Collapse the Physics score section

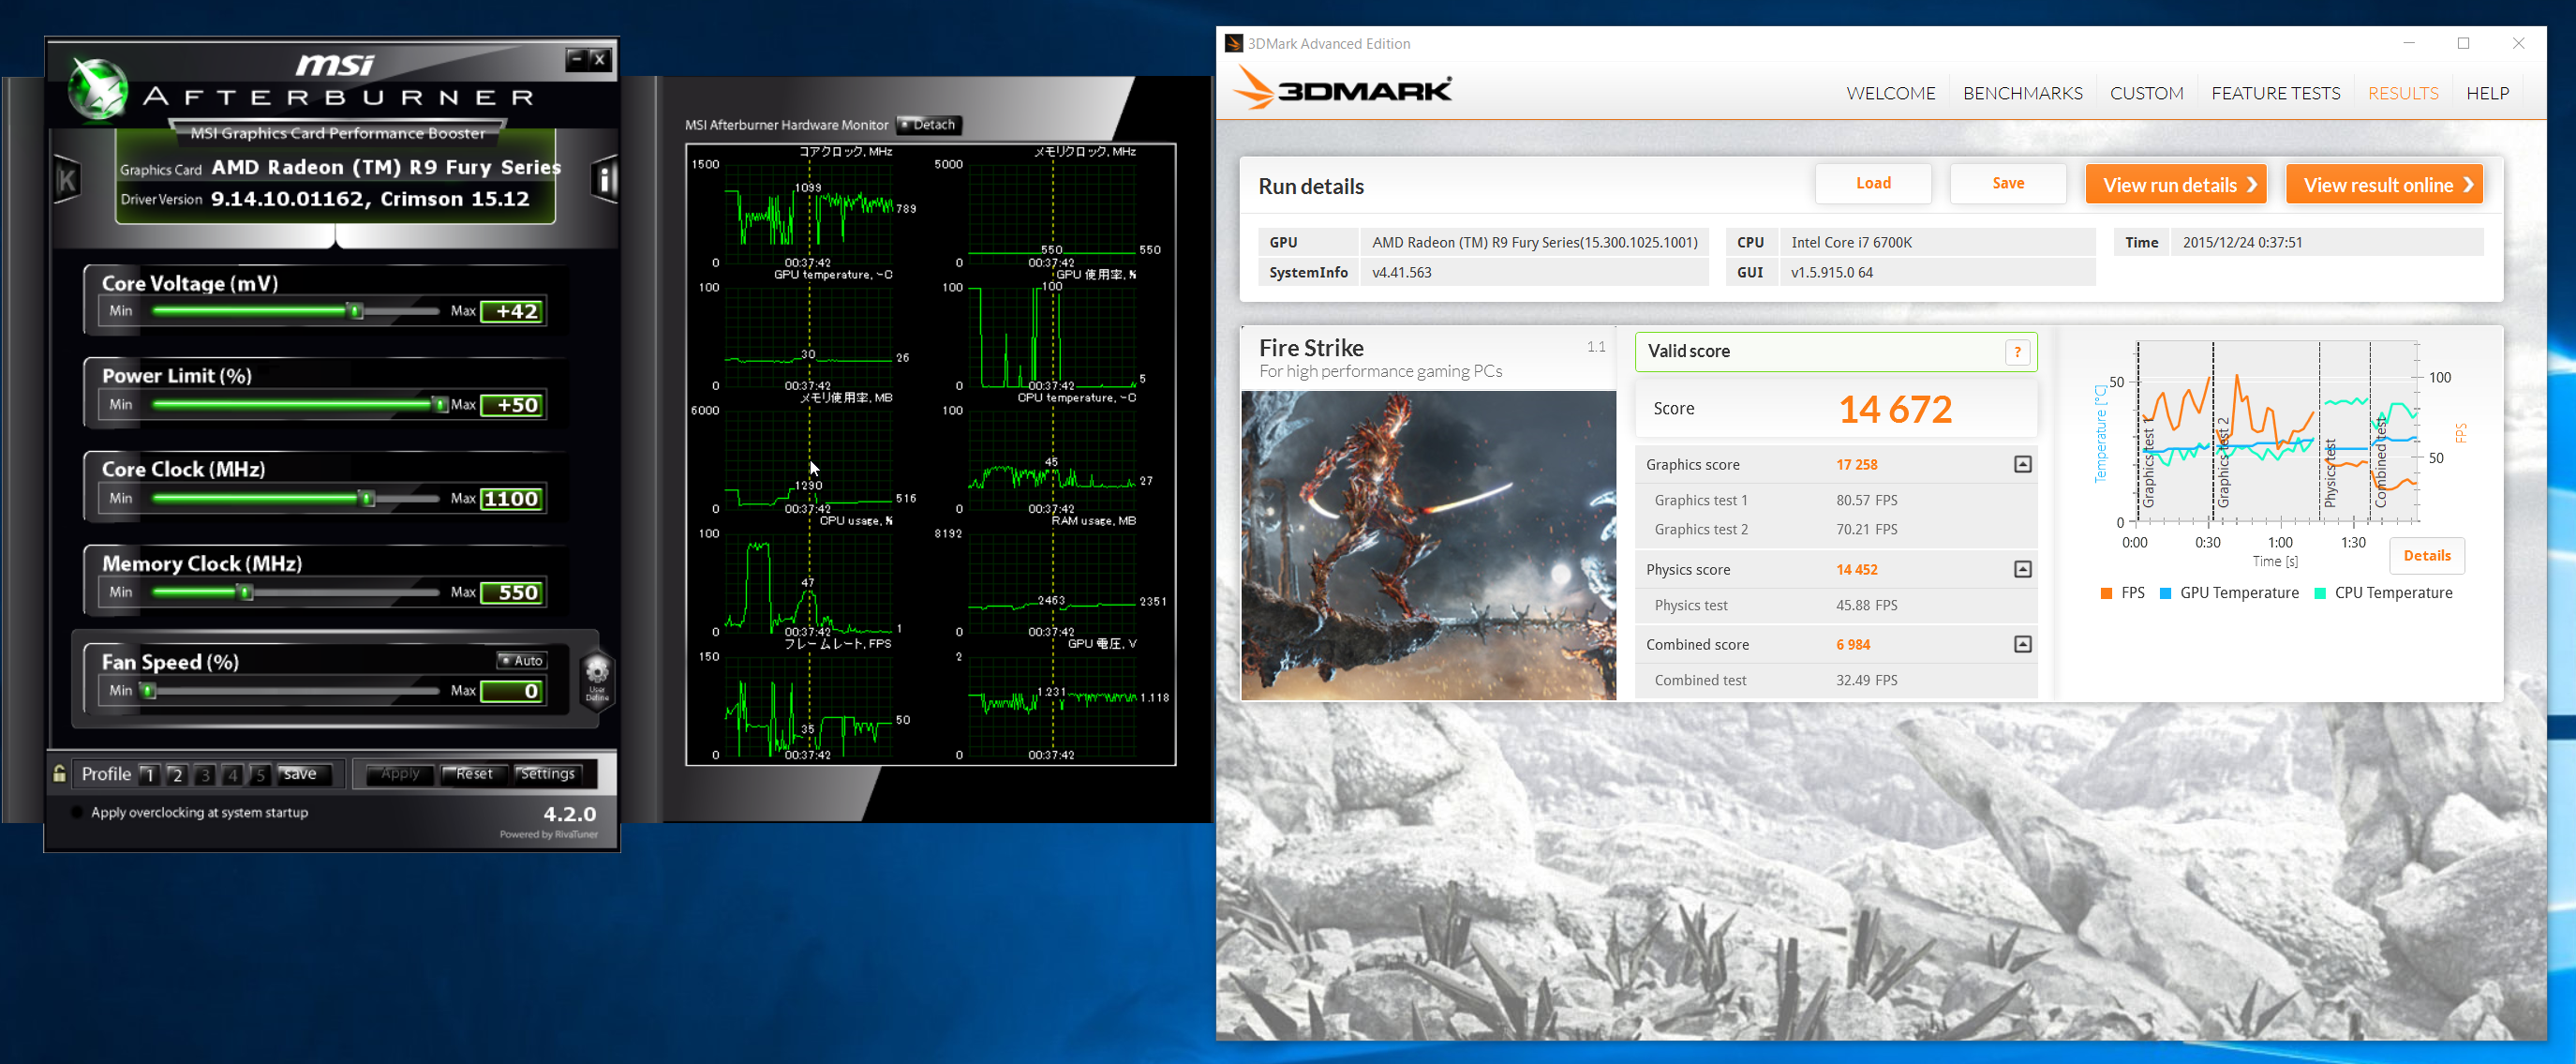click(2022, 569)
